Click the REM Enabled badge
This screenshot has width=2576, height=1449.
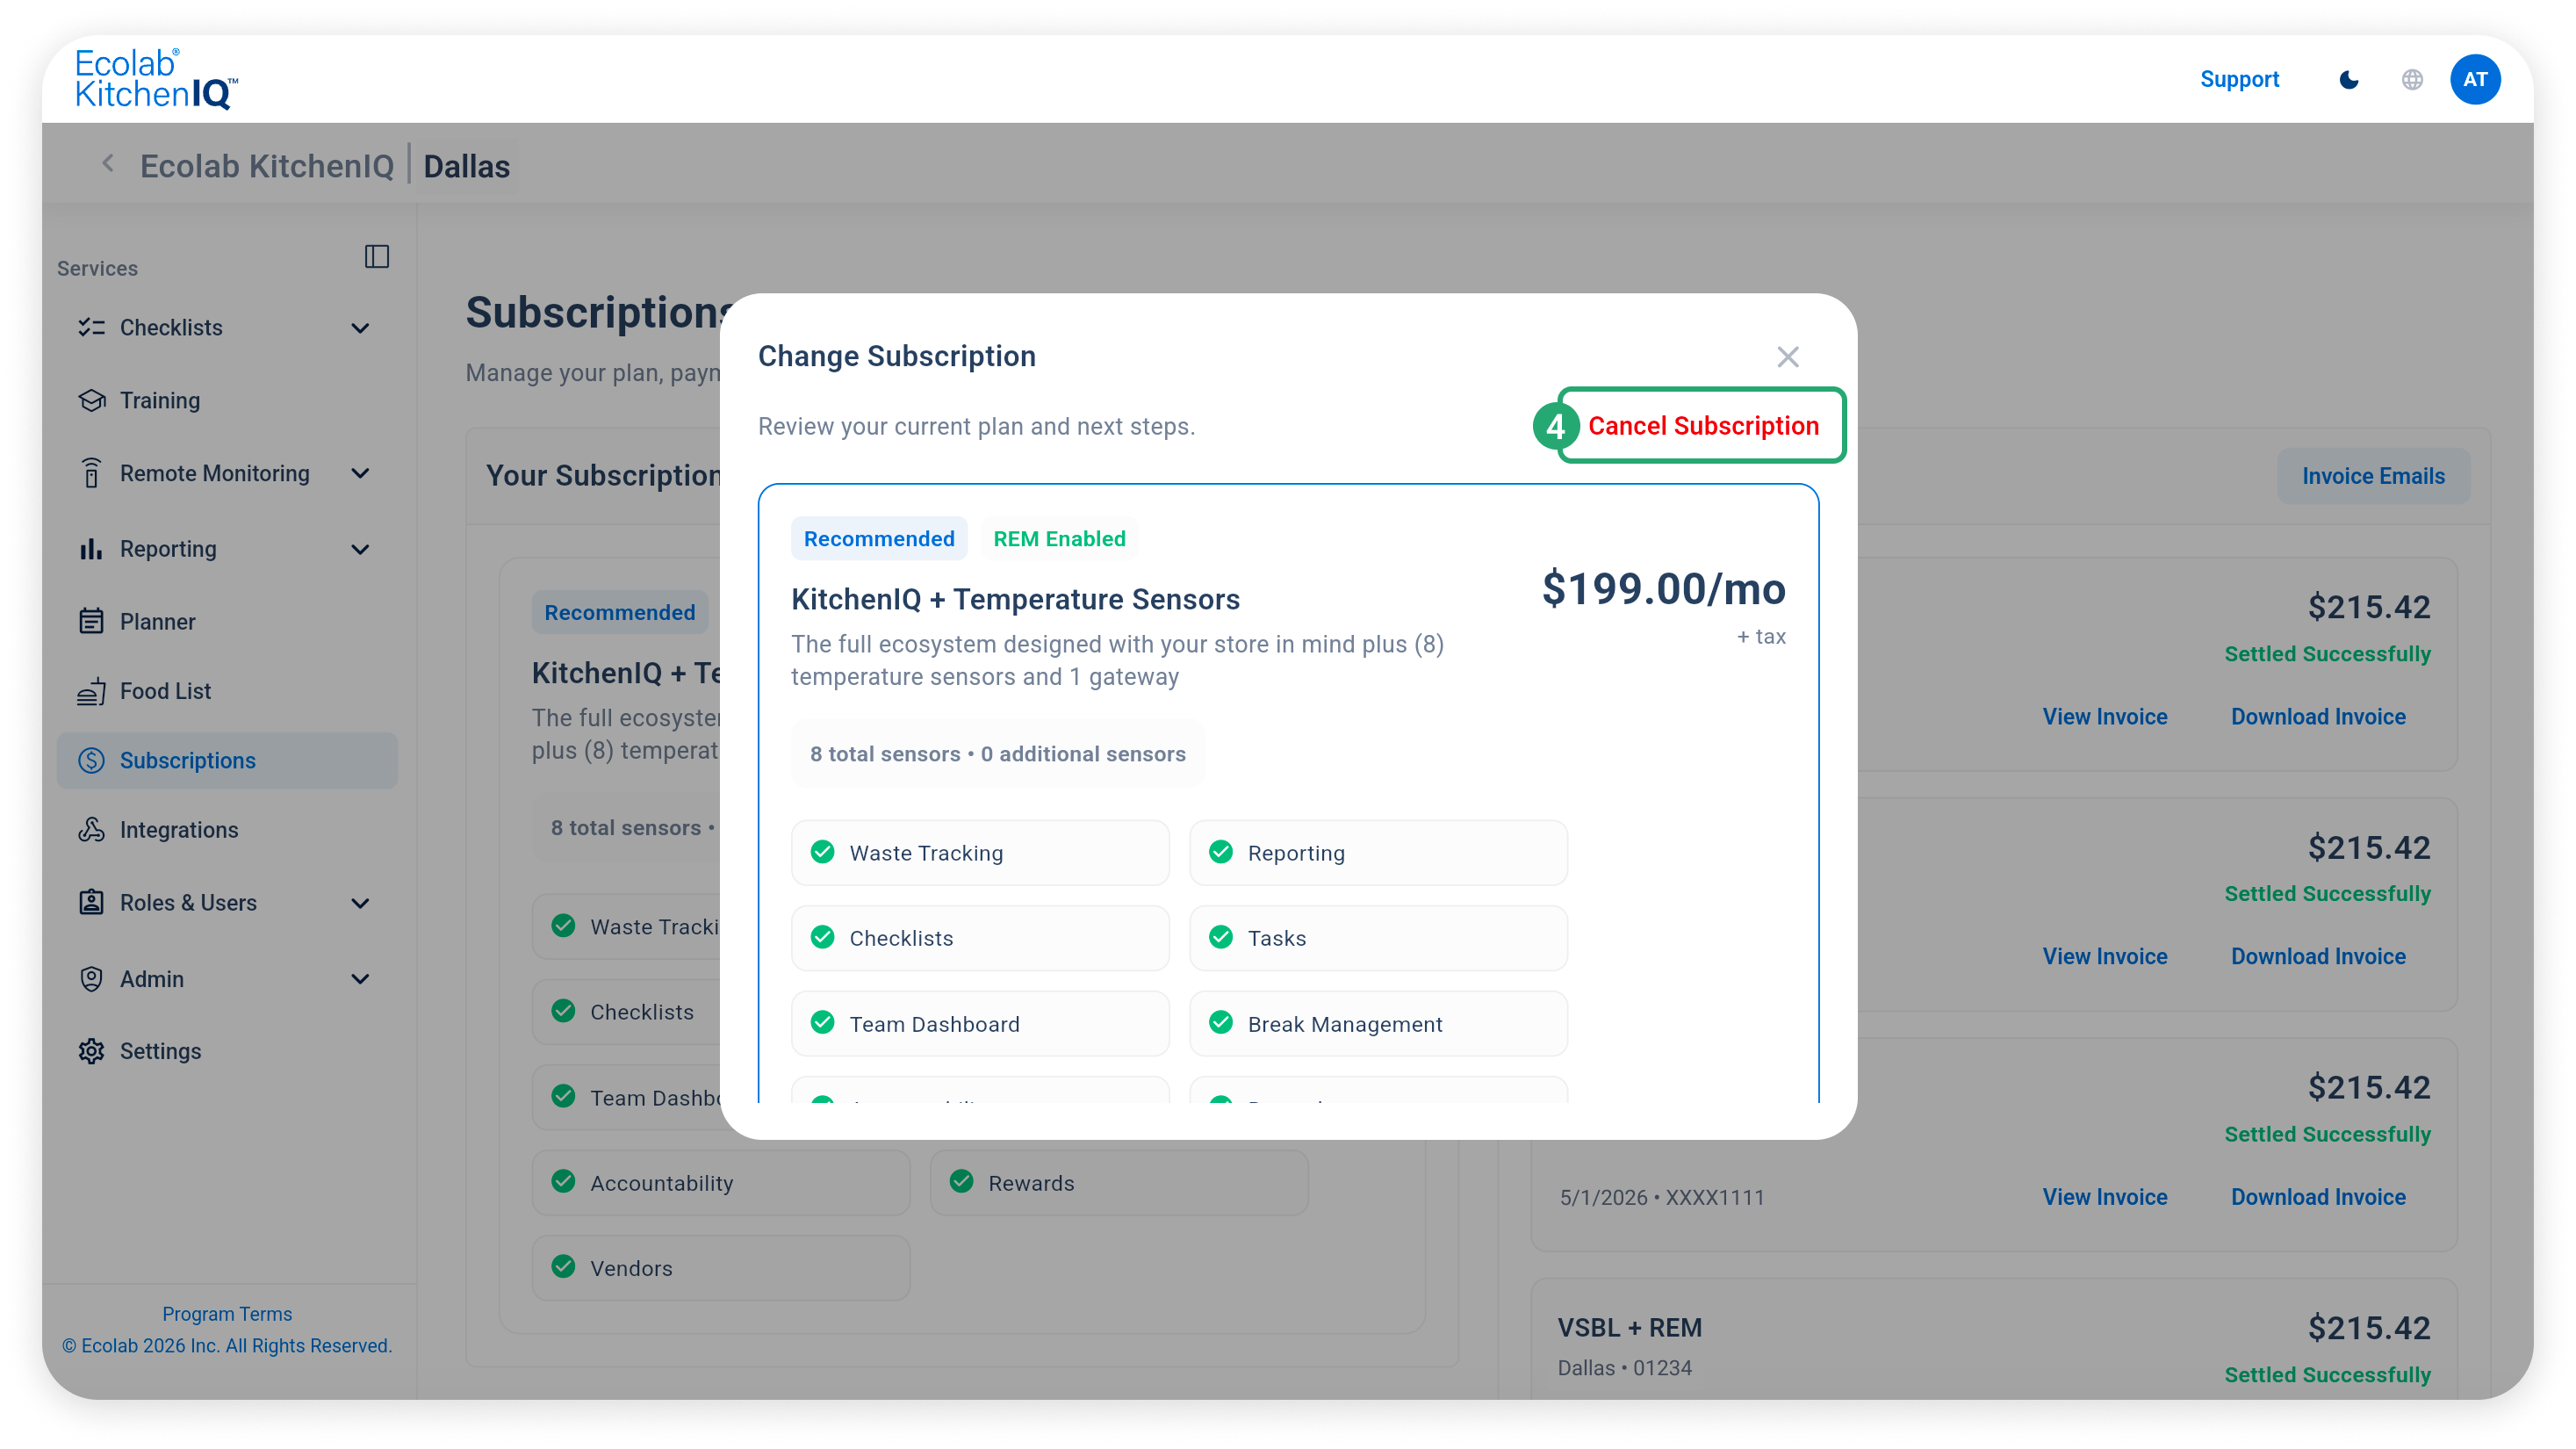click(1059, 538)
